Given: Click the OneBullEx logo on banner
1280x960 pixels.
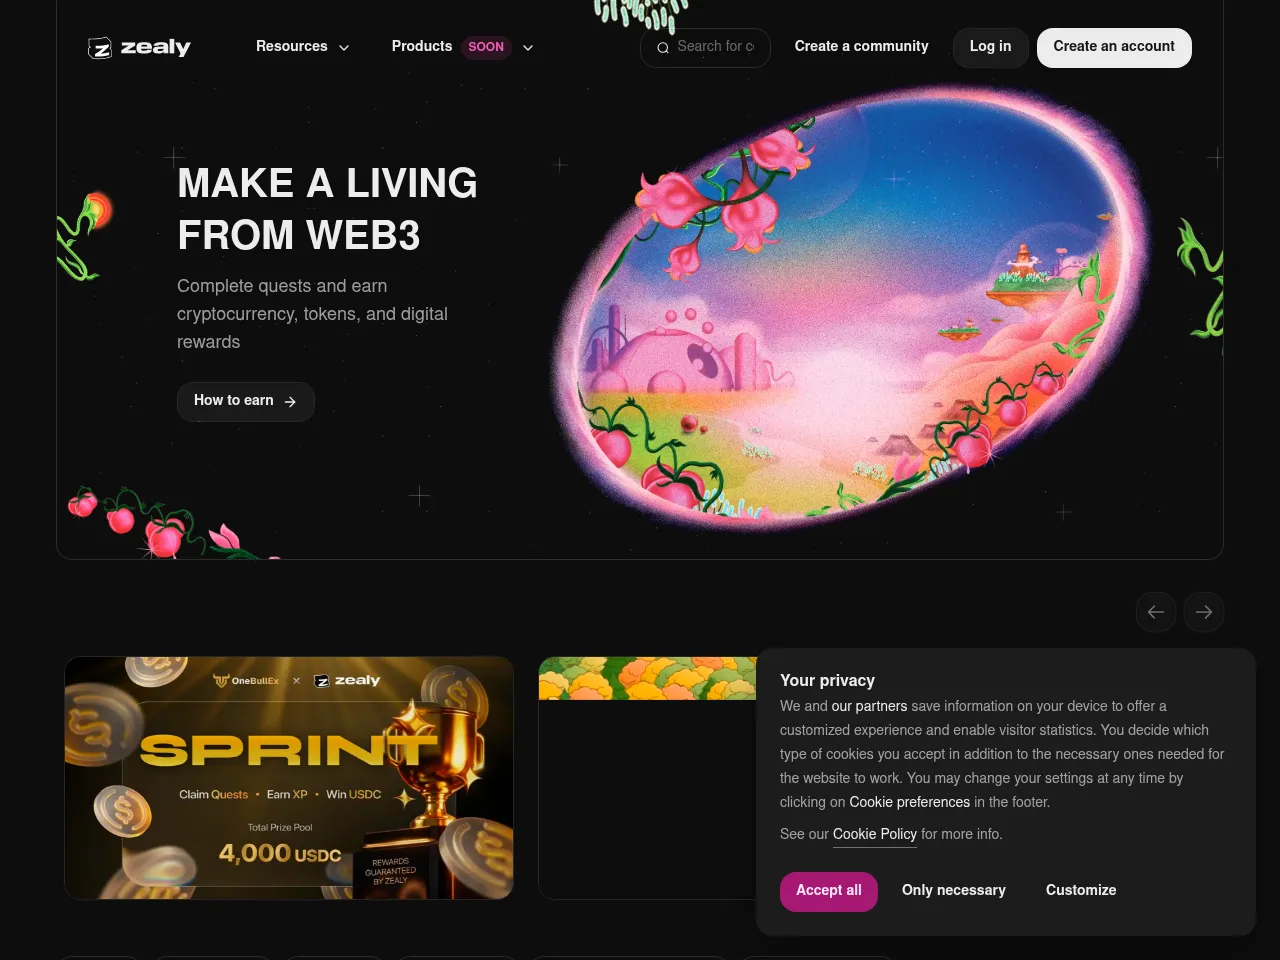Looking at the screenshot, I should coord(246,680).
